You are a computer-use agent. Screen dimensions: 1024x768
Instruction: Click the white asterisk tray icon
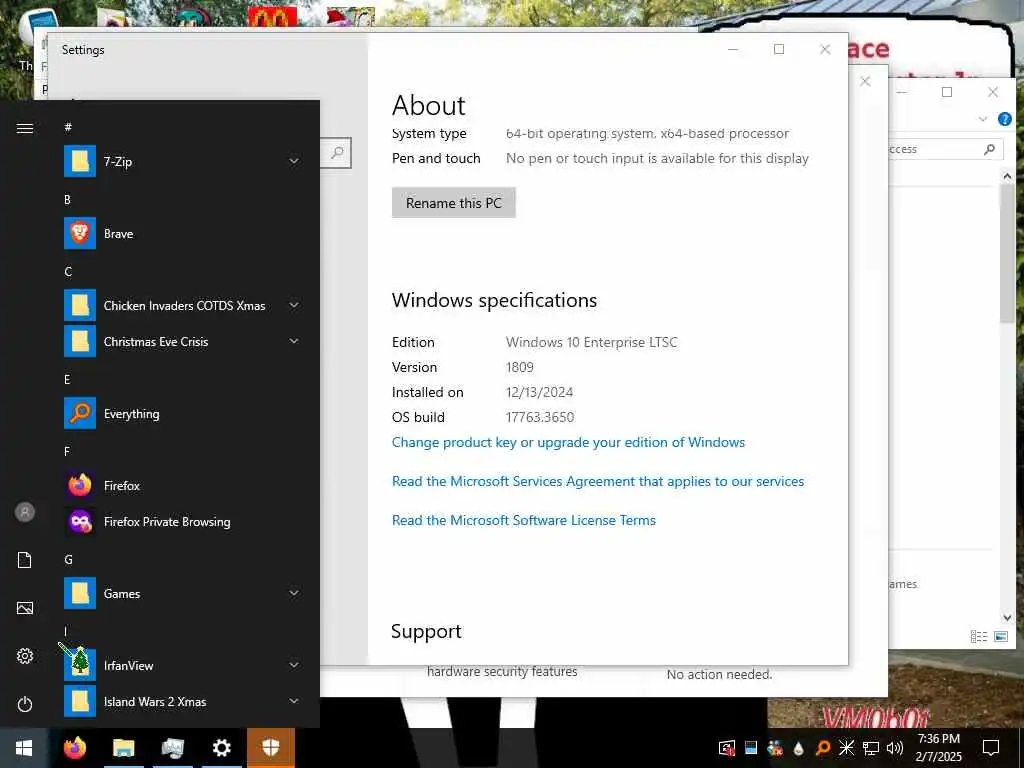point(846,748)
